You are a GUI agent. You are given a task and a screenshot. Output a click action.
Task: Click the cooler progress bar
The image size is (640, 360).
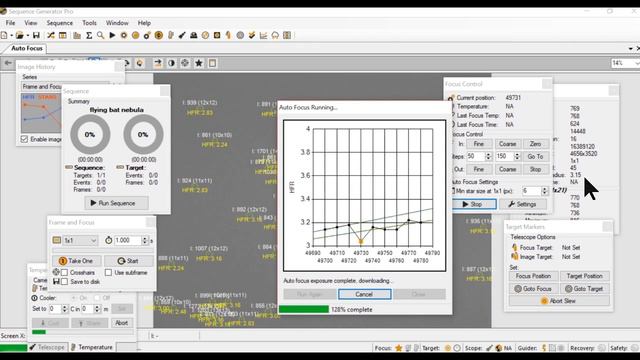tap(83, 332)
